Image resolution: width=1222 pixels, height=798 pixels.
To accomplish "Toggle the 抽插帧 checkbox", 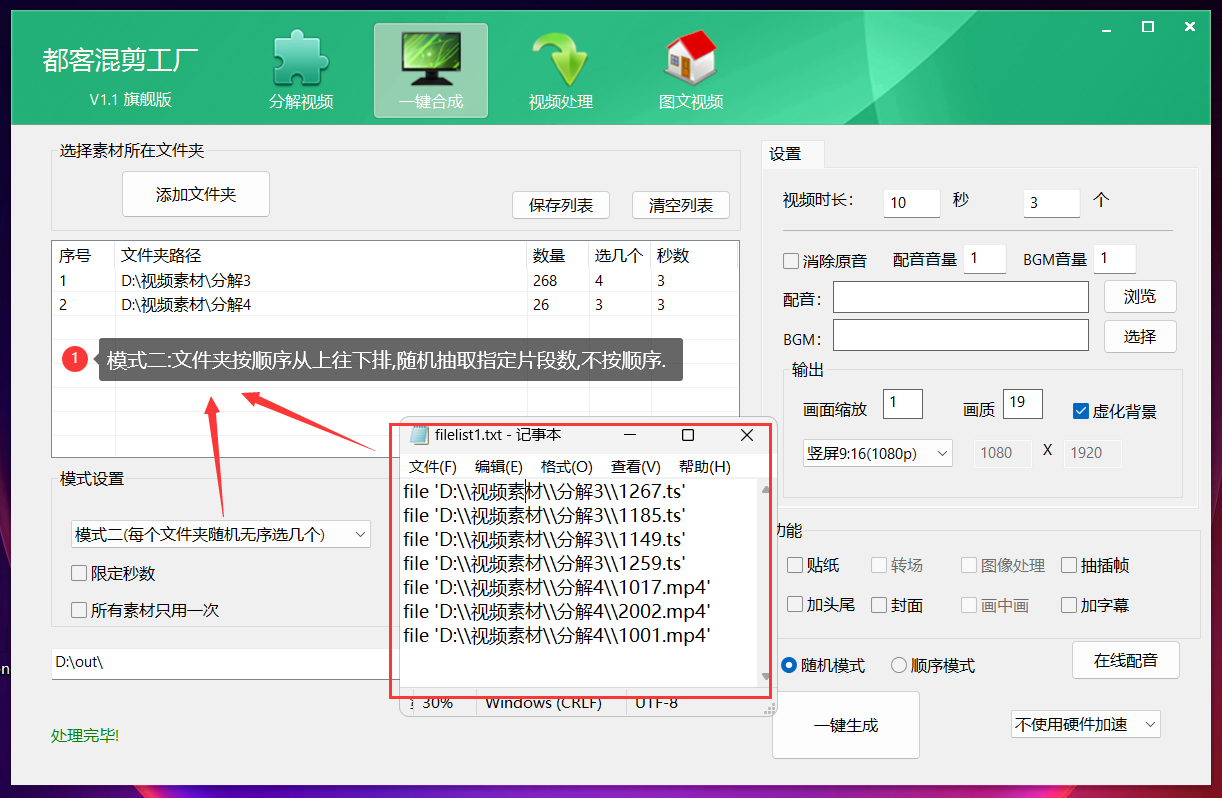I will point(1069,565).
